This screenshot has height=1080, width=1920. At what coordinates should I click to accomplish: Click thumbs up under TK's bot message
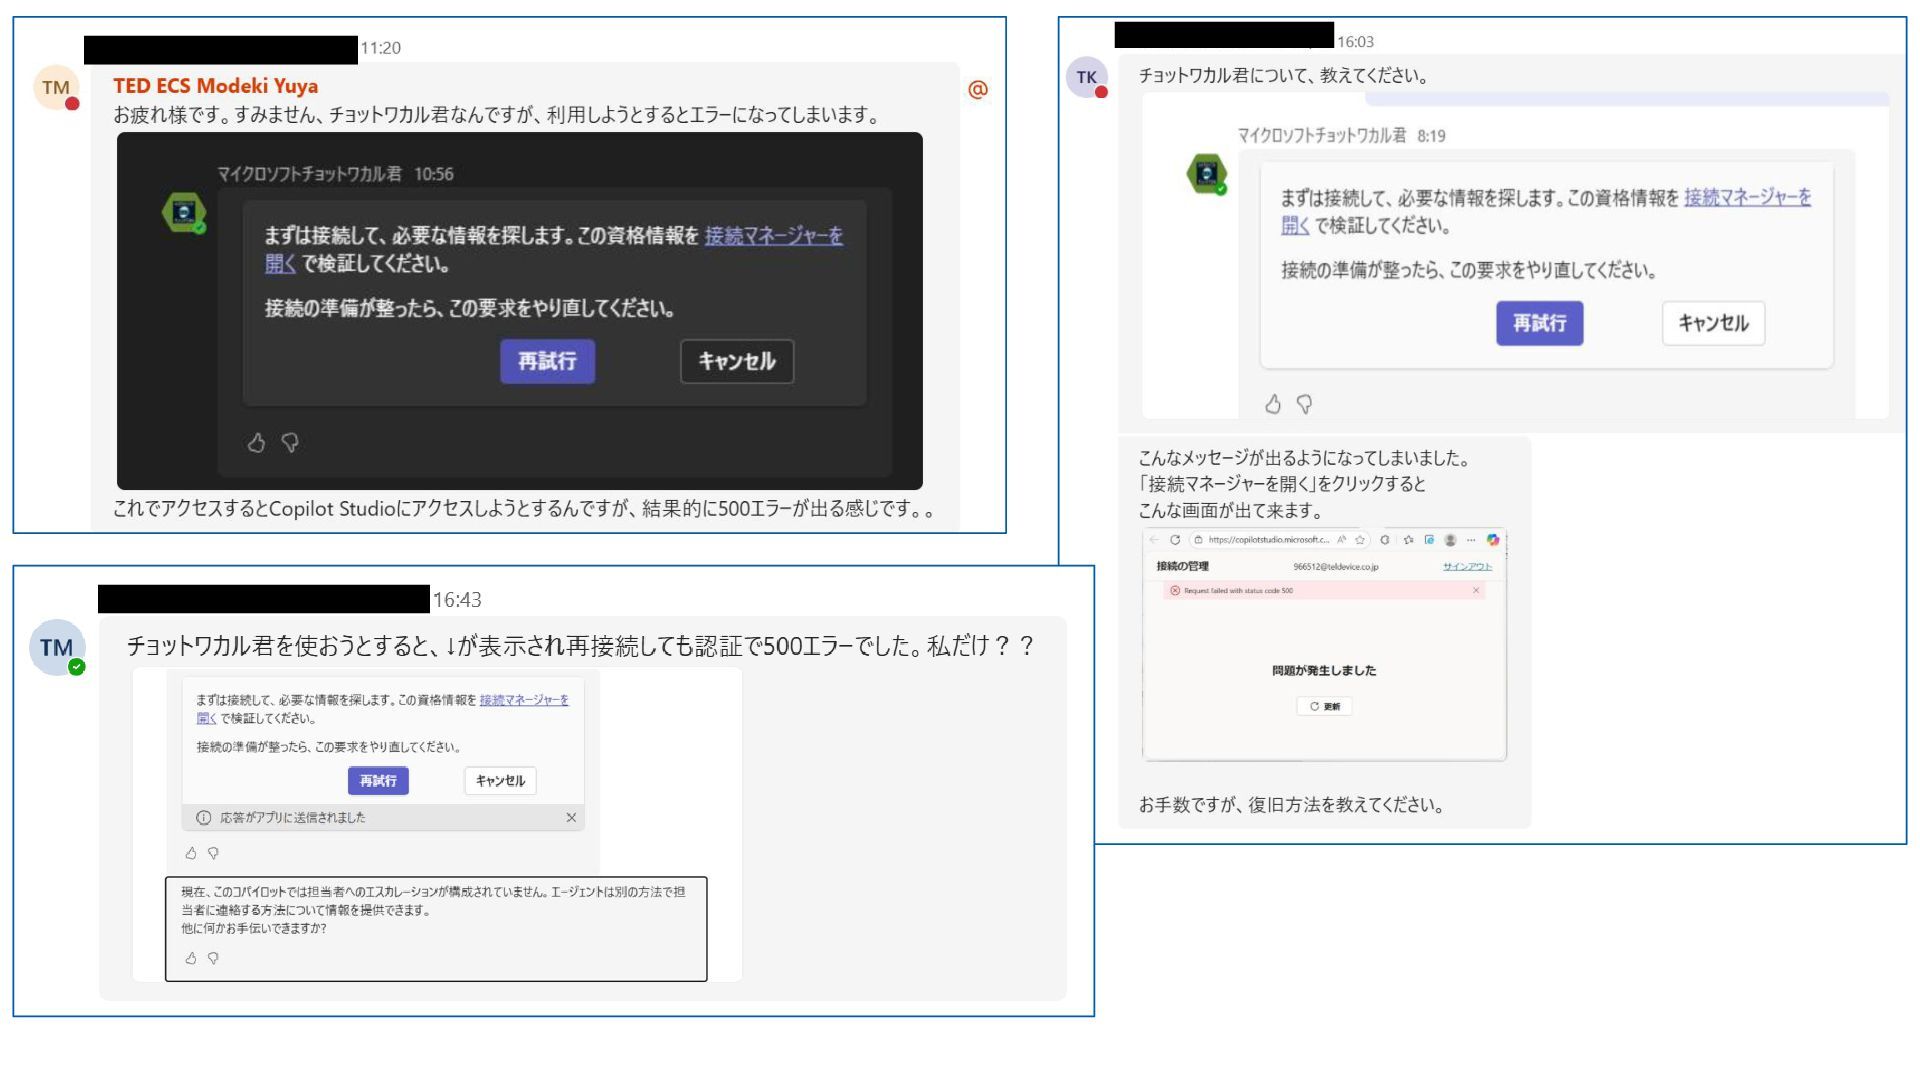(1272, 404)
